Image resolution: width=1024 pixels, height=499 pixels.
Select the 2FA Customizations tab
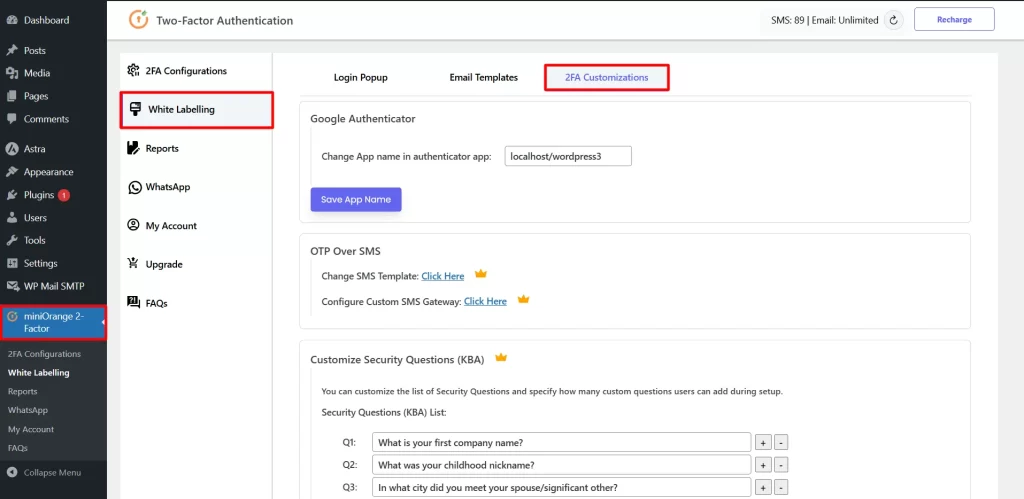607,78
